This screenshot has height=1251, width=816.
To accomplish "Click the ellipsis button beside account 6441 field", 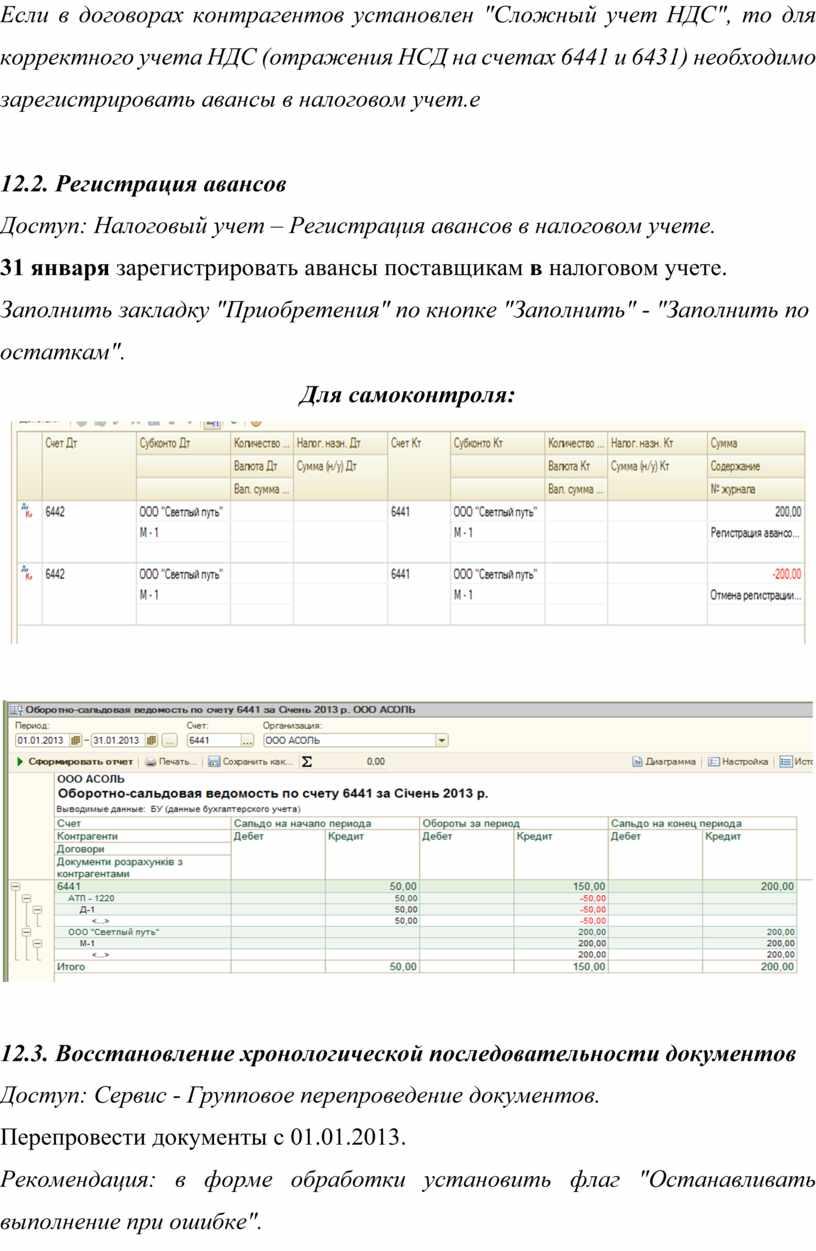I will coord(247,741).
